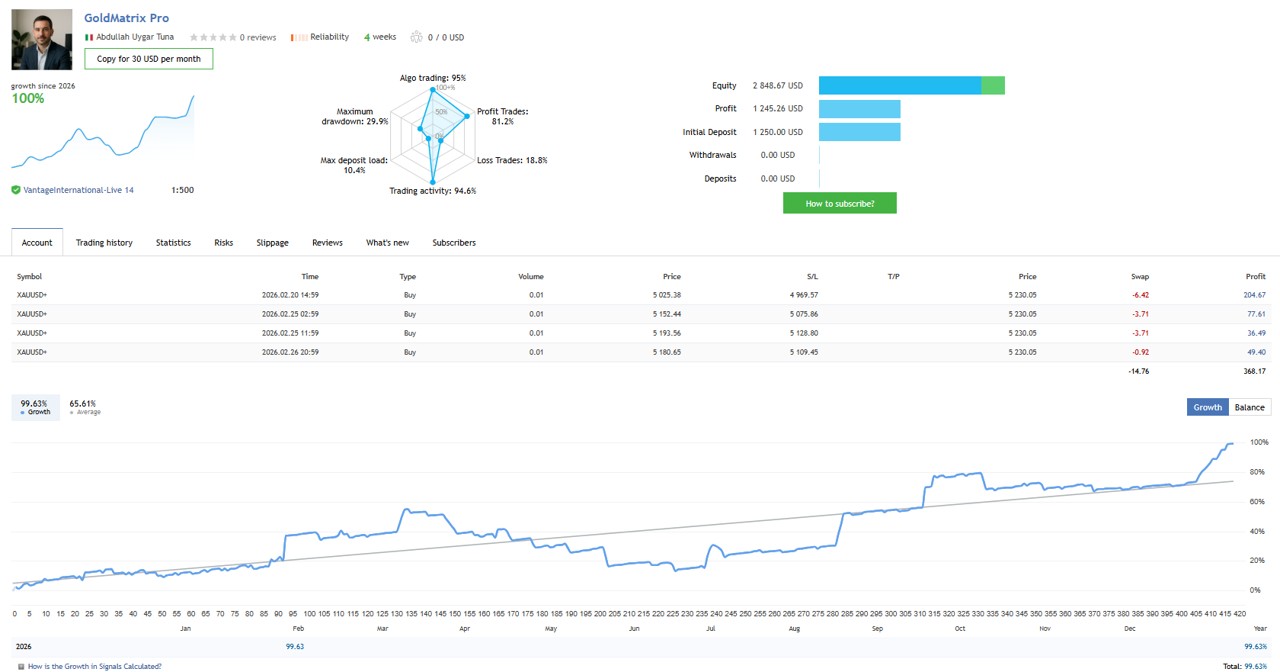Click the Reliability bars indicator icon
The width and height of the screenshot is (1280, 672).
(x=298, y=37)
